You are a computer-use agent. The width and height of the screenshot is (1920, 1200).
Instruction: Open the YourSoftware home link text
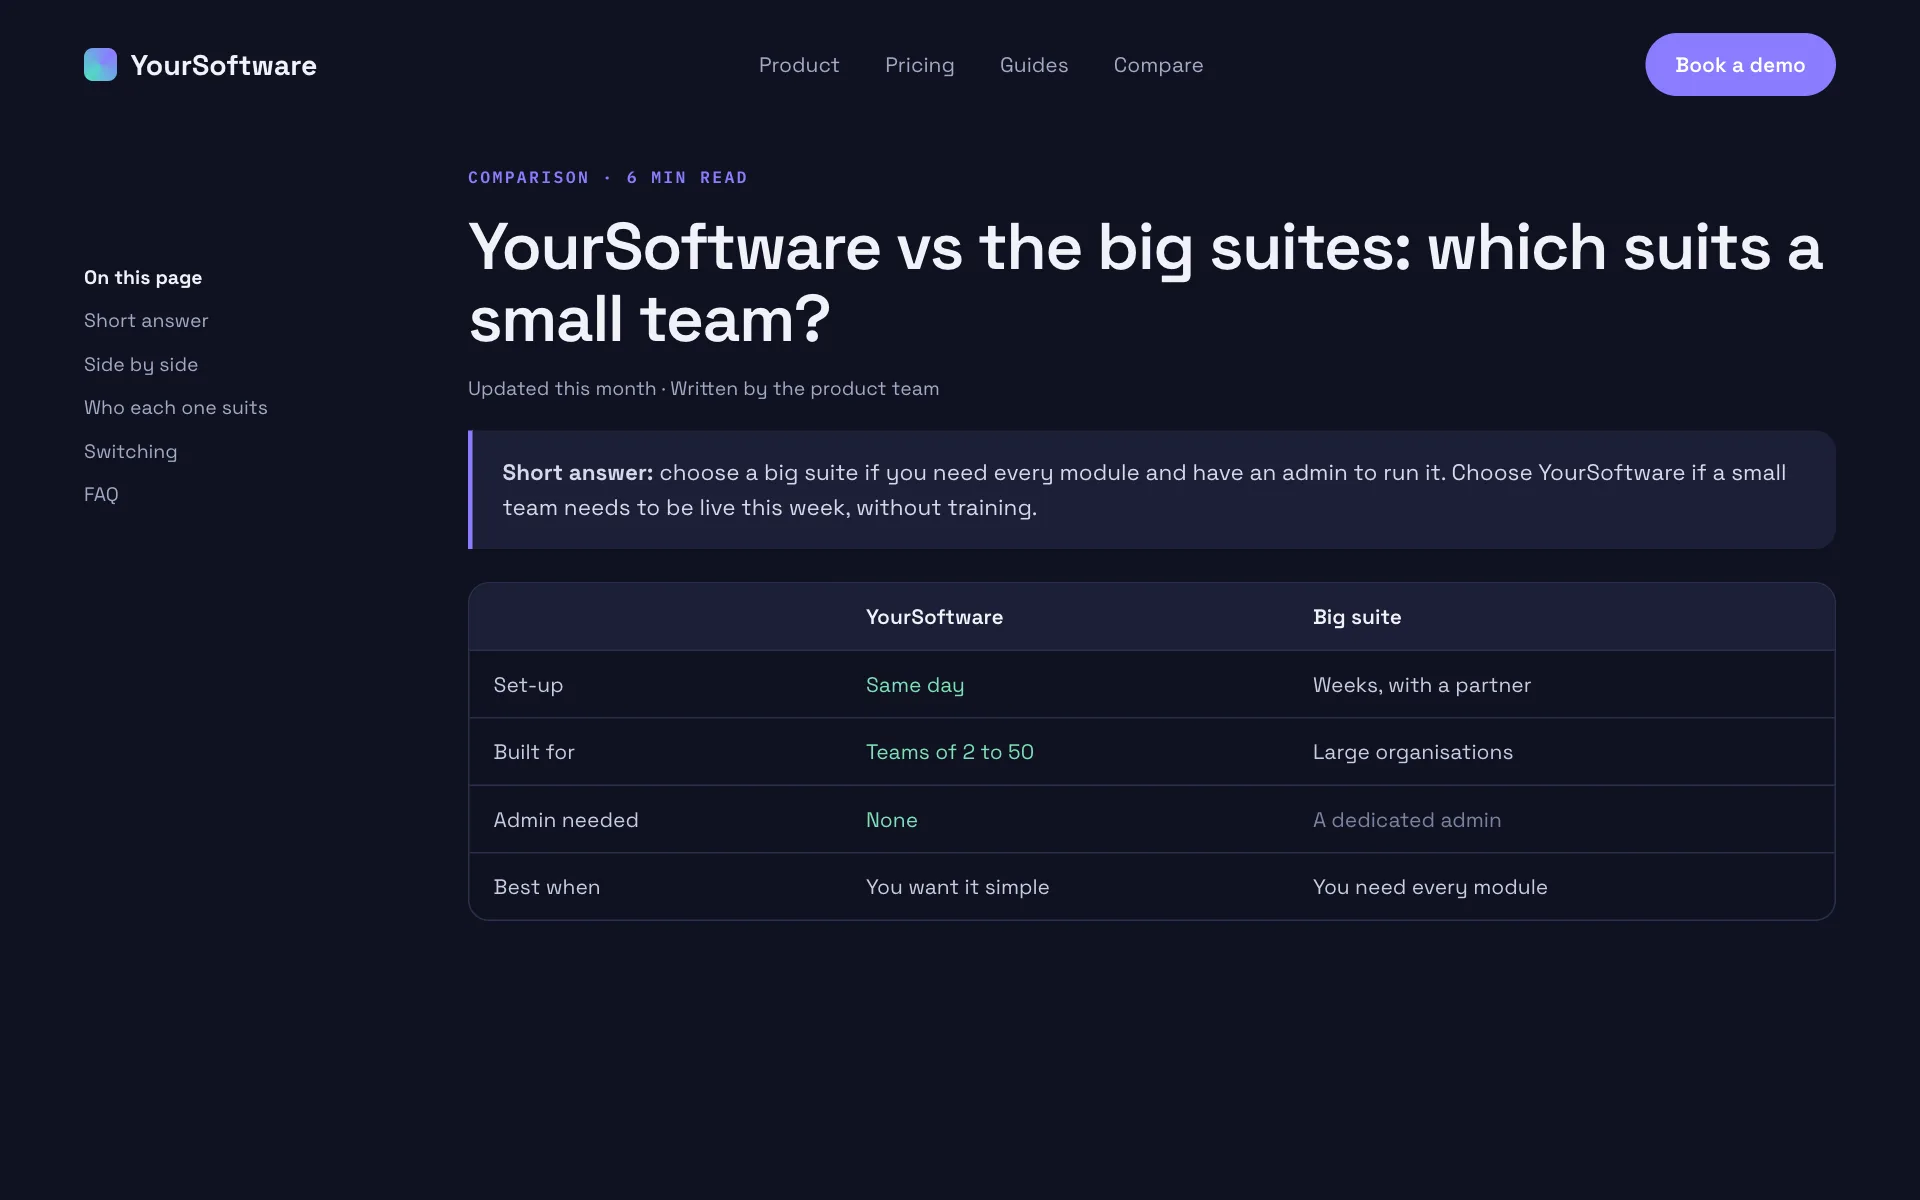(223, 65)
